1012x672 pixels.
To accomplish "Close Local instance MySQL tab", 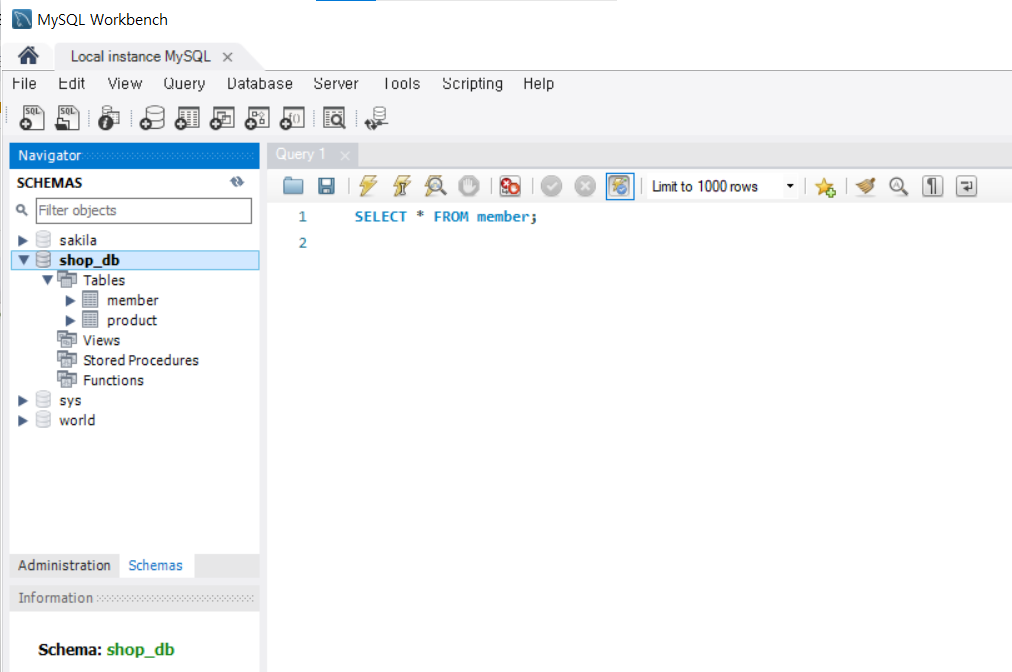I will coord(227,57).
